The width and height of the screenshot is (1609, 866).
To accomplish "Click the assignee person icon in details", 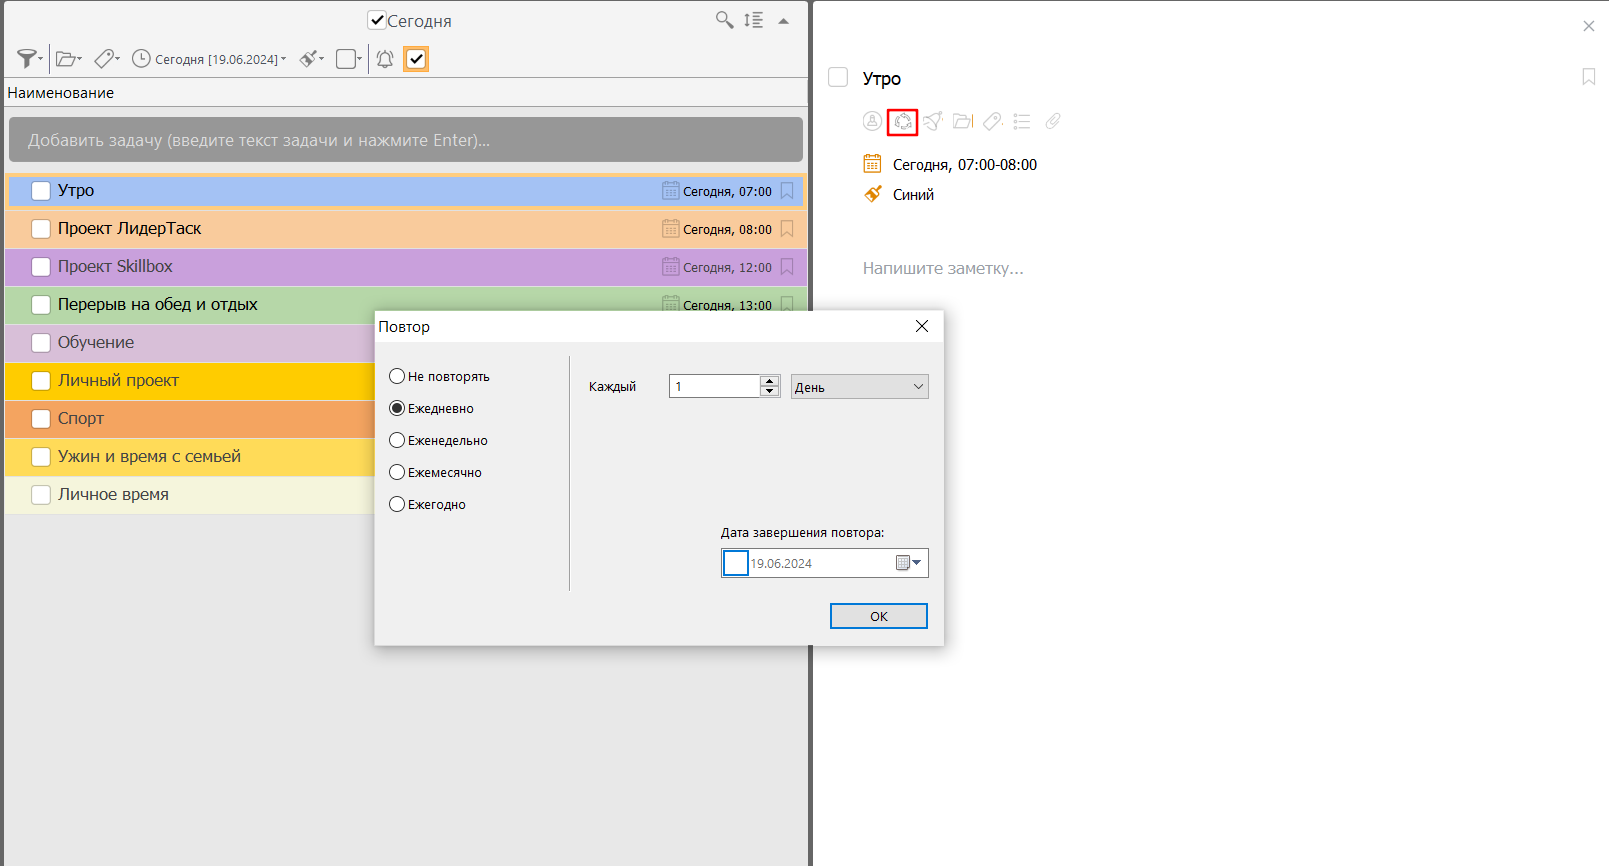I will (872, 121).
